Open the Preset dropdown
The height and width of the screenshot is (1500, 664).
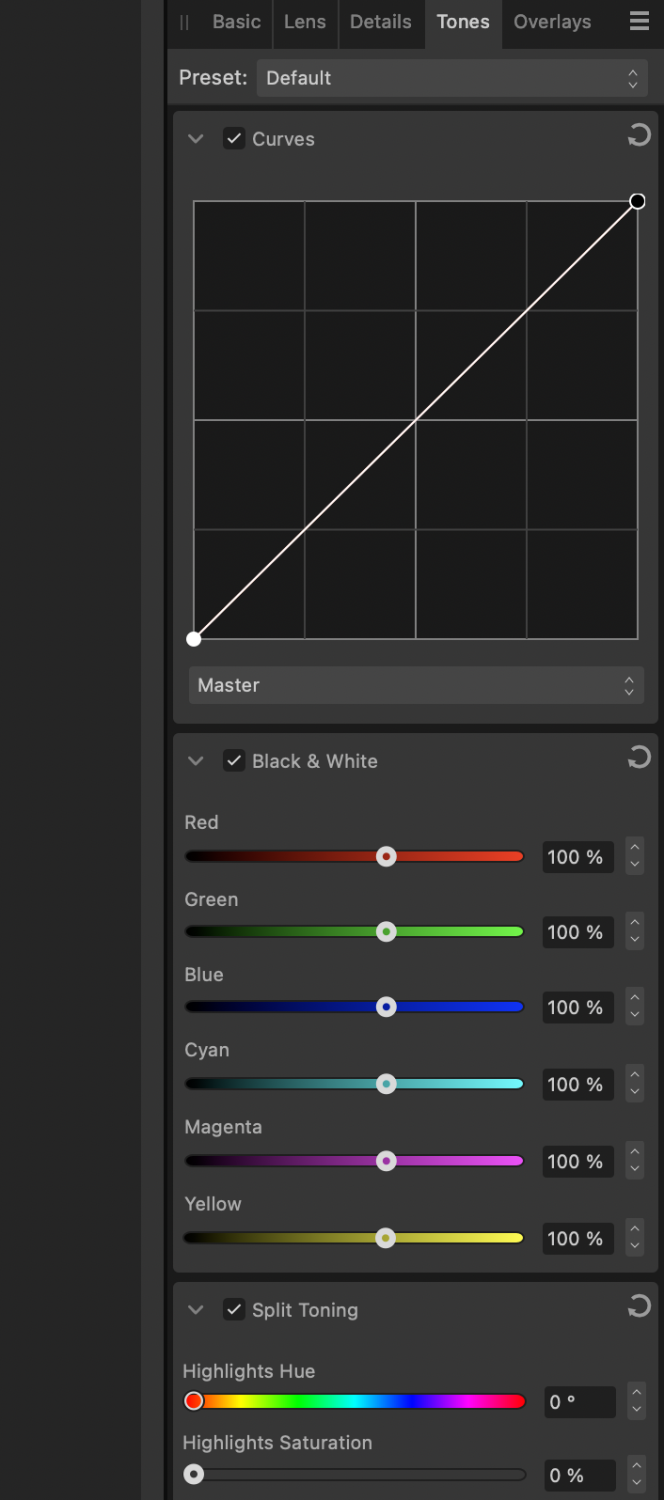[x=452, y=77]
